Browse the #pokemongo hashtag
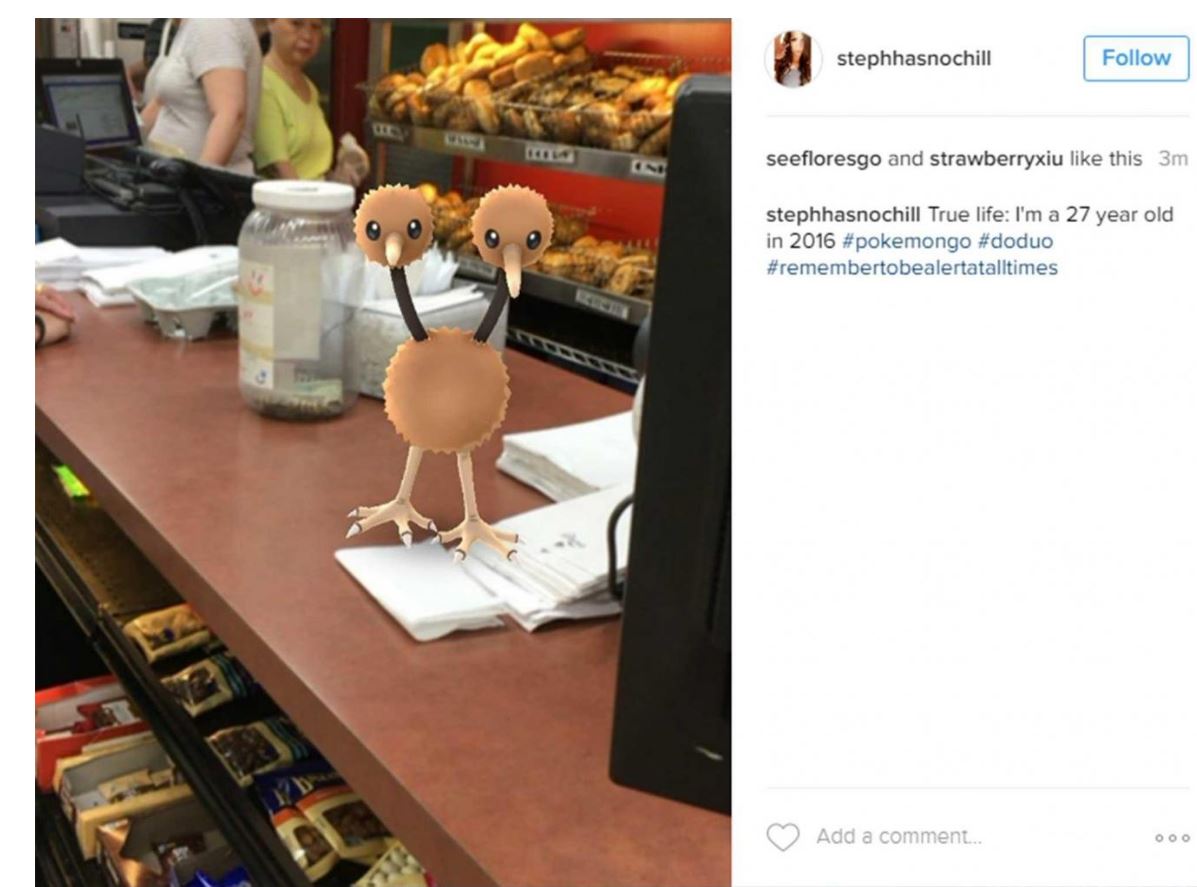The width and height of the screenshot is (1197, 887). coord(906,241)
